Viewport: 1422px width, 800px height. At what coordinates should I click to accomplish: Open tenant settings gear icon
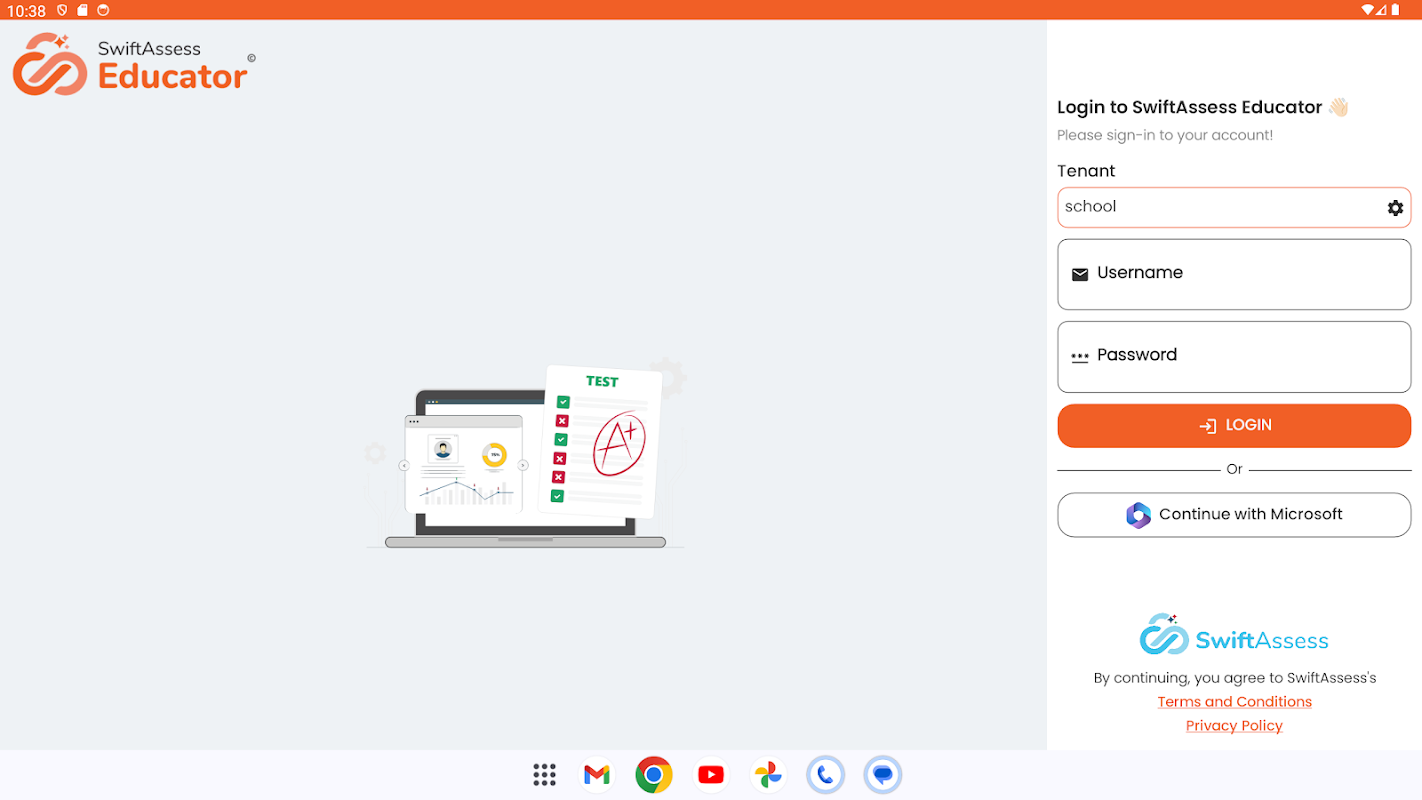point(1395,208)
